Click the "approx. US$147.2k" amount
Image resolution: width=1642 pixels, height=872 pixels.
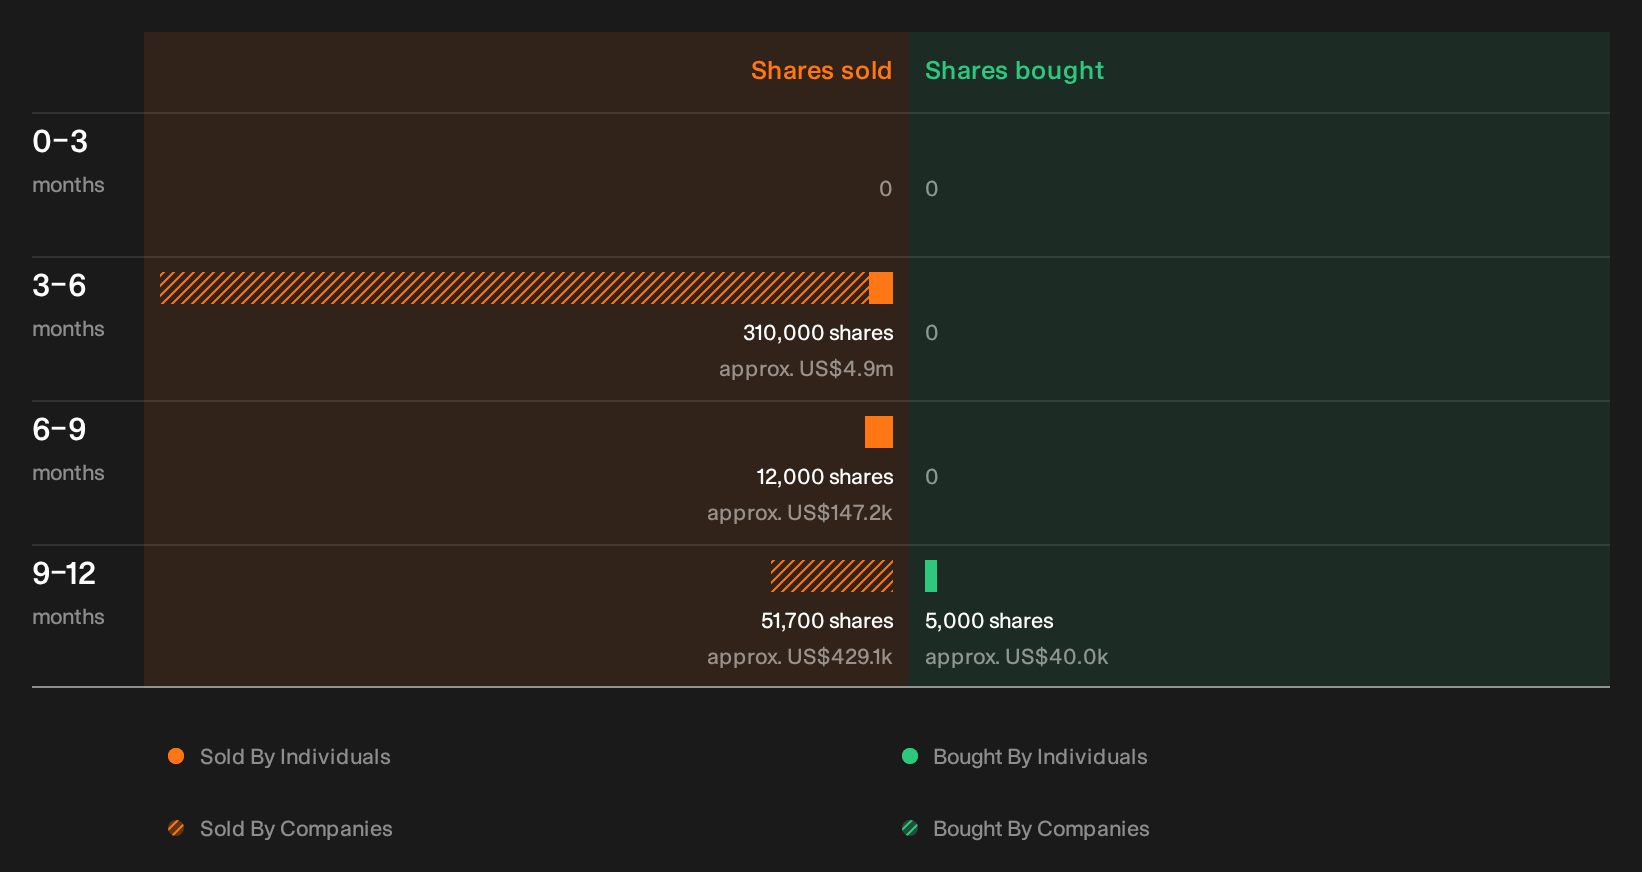coord(800,513)
